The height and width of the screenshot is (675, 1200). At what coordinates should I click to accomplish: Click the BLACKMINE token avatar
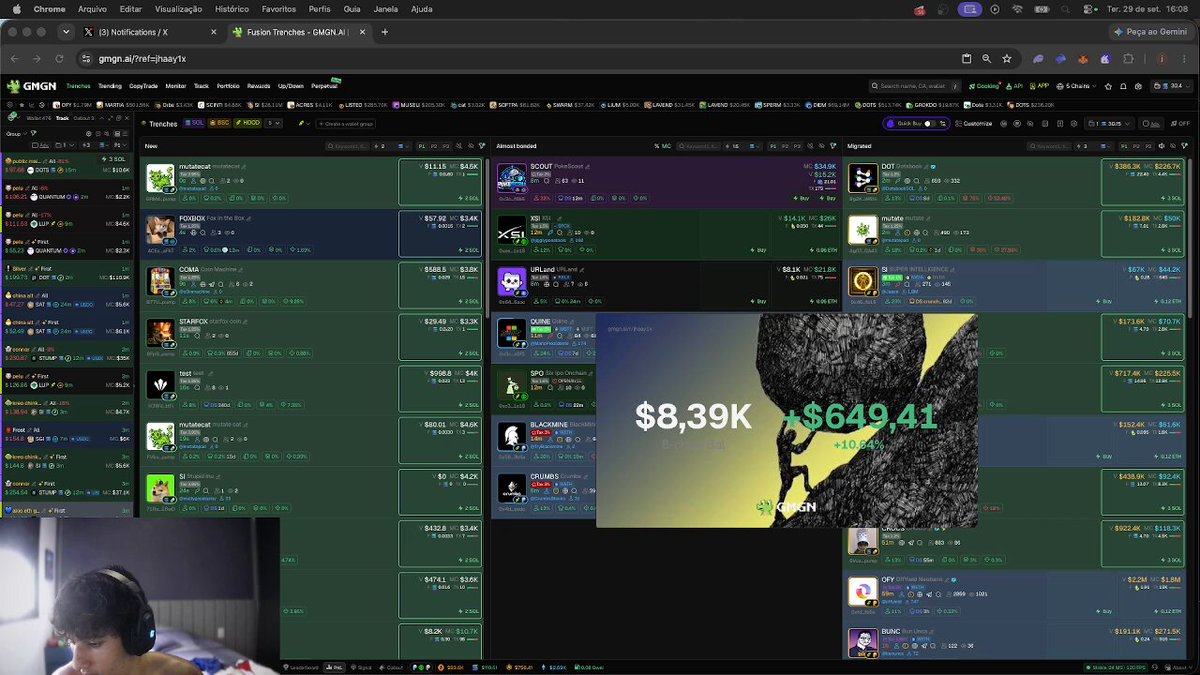coord(512,436)
